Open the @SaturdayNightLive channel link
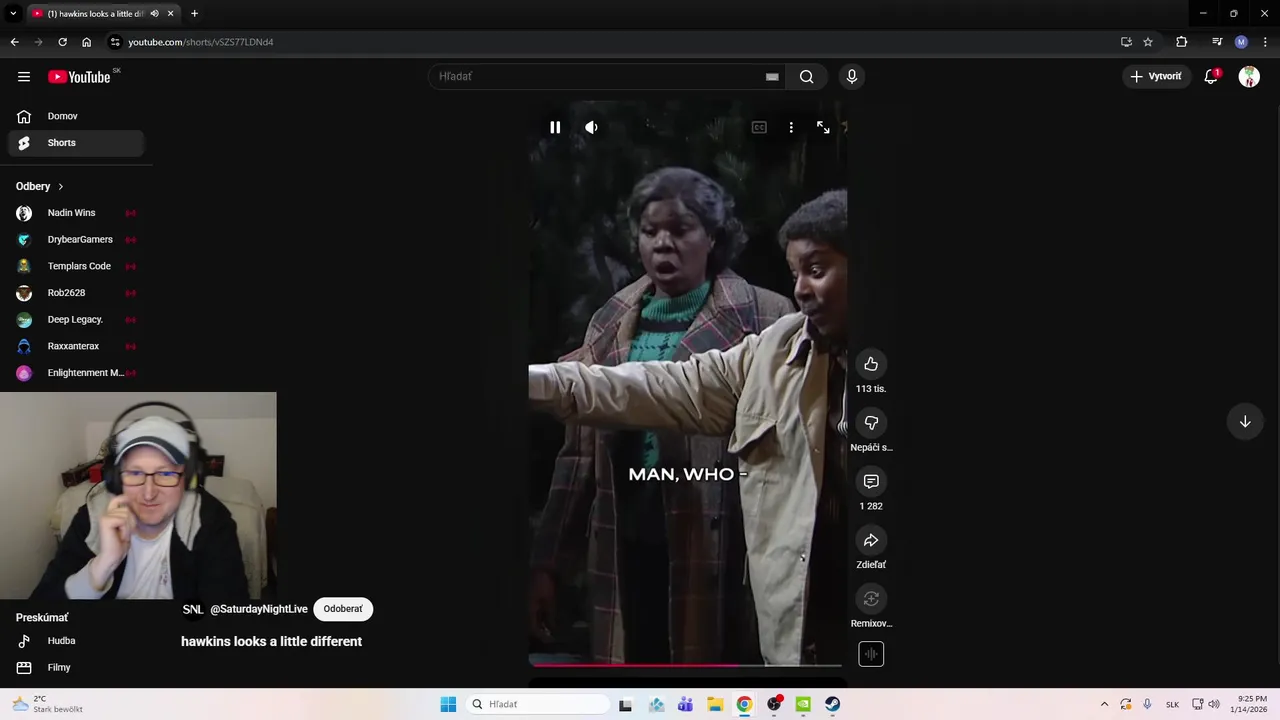Screen dimensions: 1280x720 [x=259, y=609]
